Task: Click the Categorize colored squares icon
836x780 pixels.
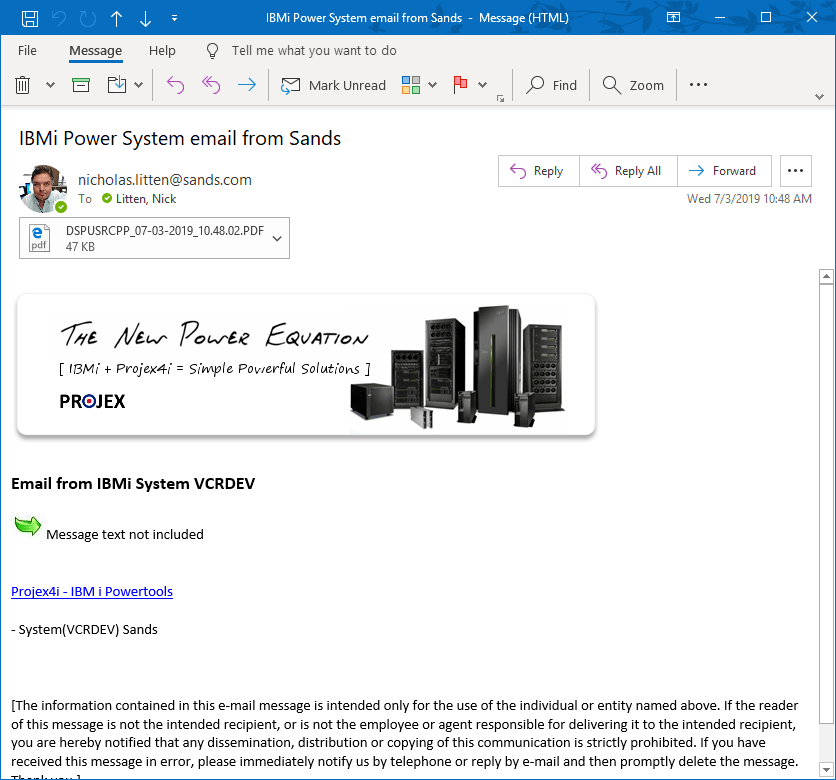Action: click(411, 85)
